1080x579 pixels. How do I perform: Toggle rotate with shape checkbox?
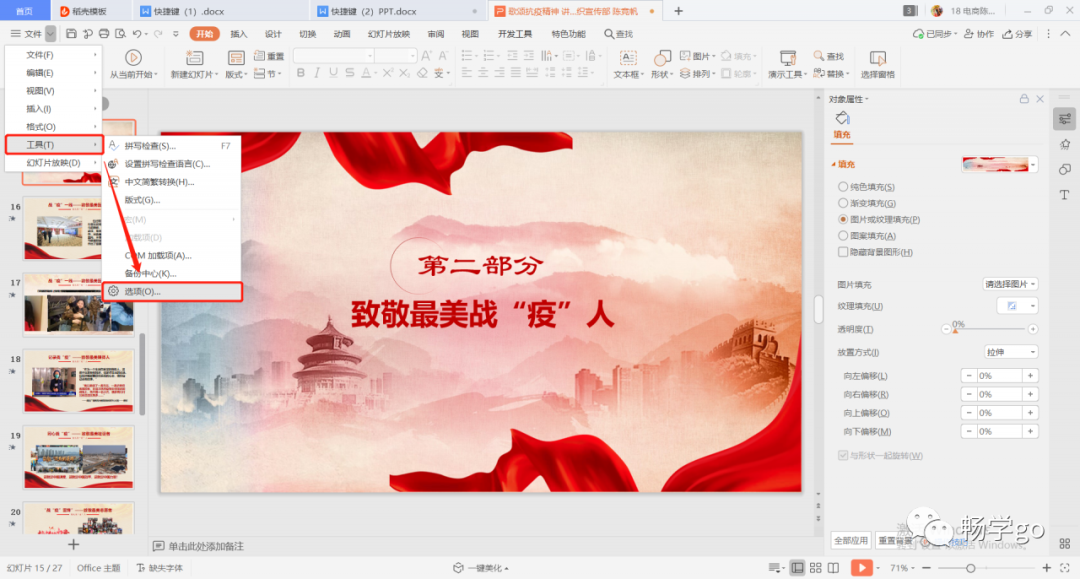842,456
